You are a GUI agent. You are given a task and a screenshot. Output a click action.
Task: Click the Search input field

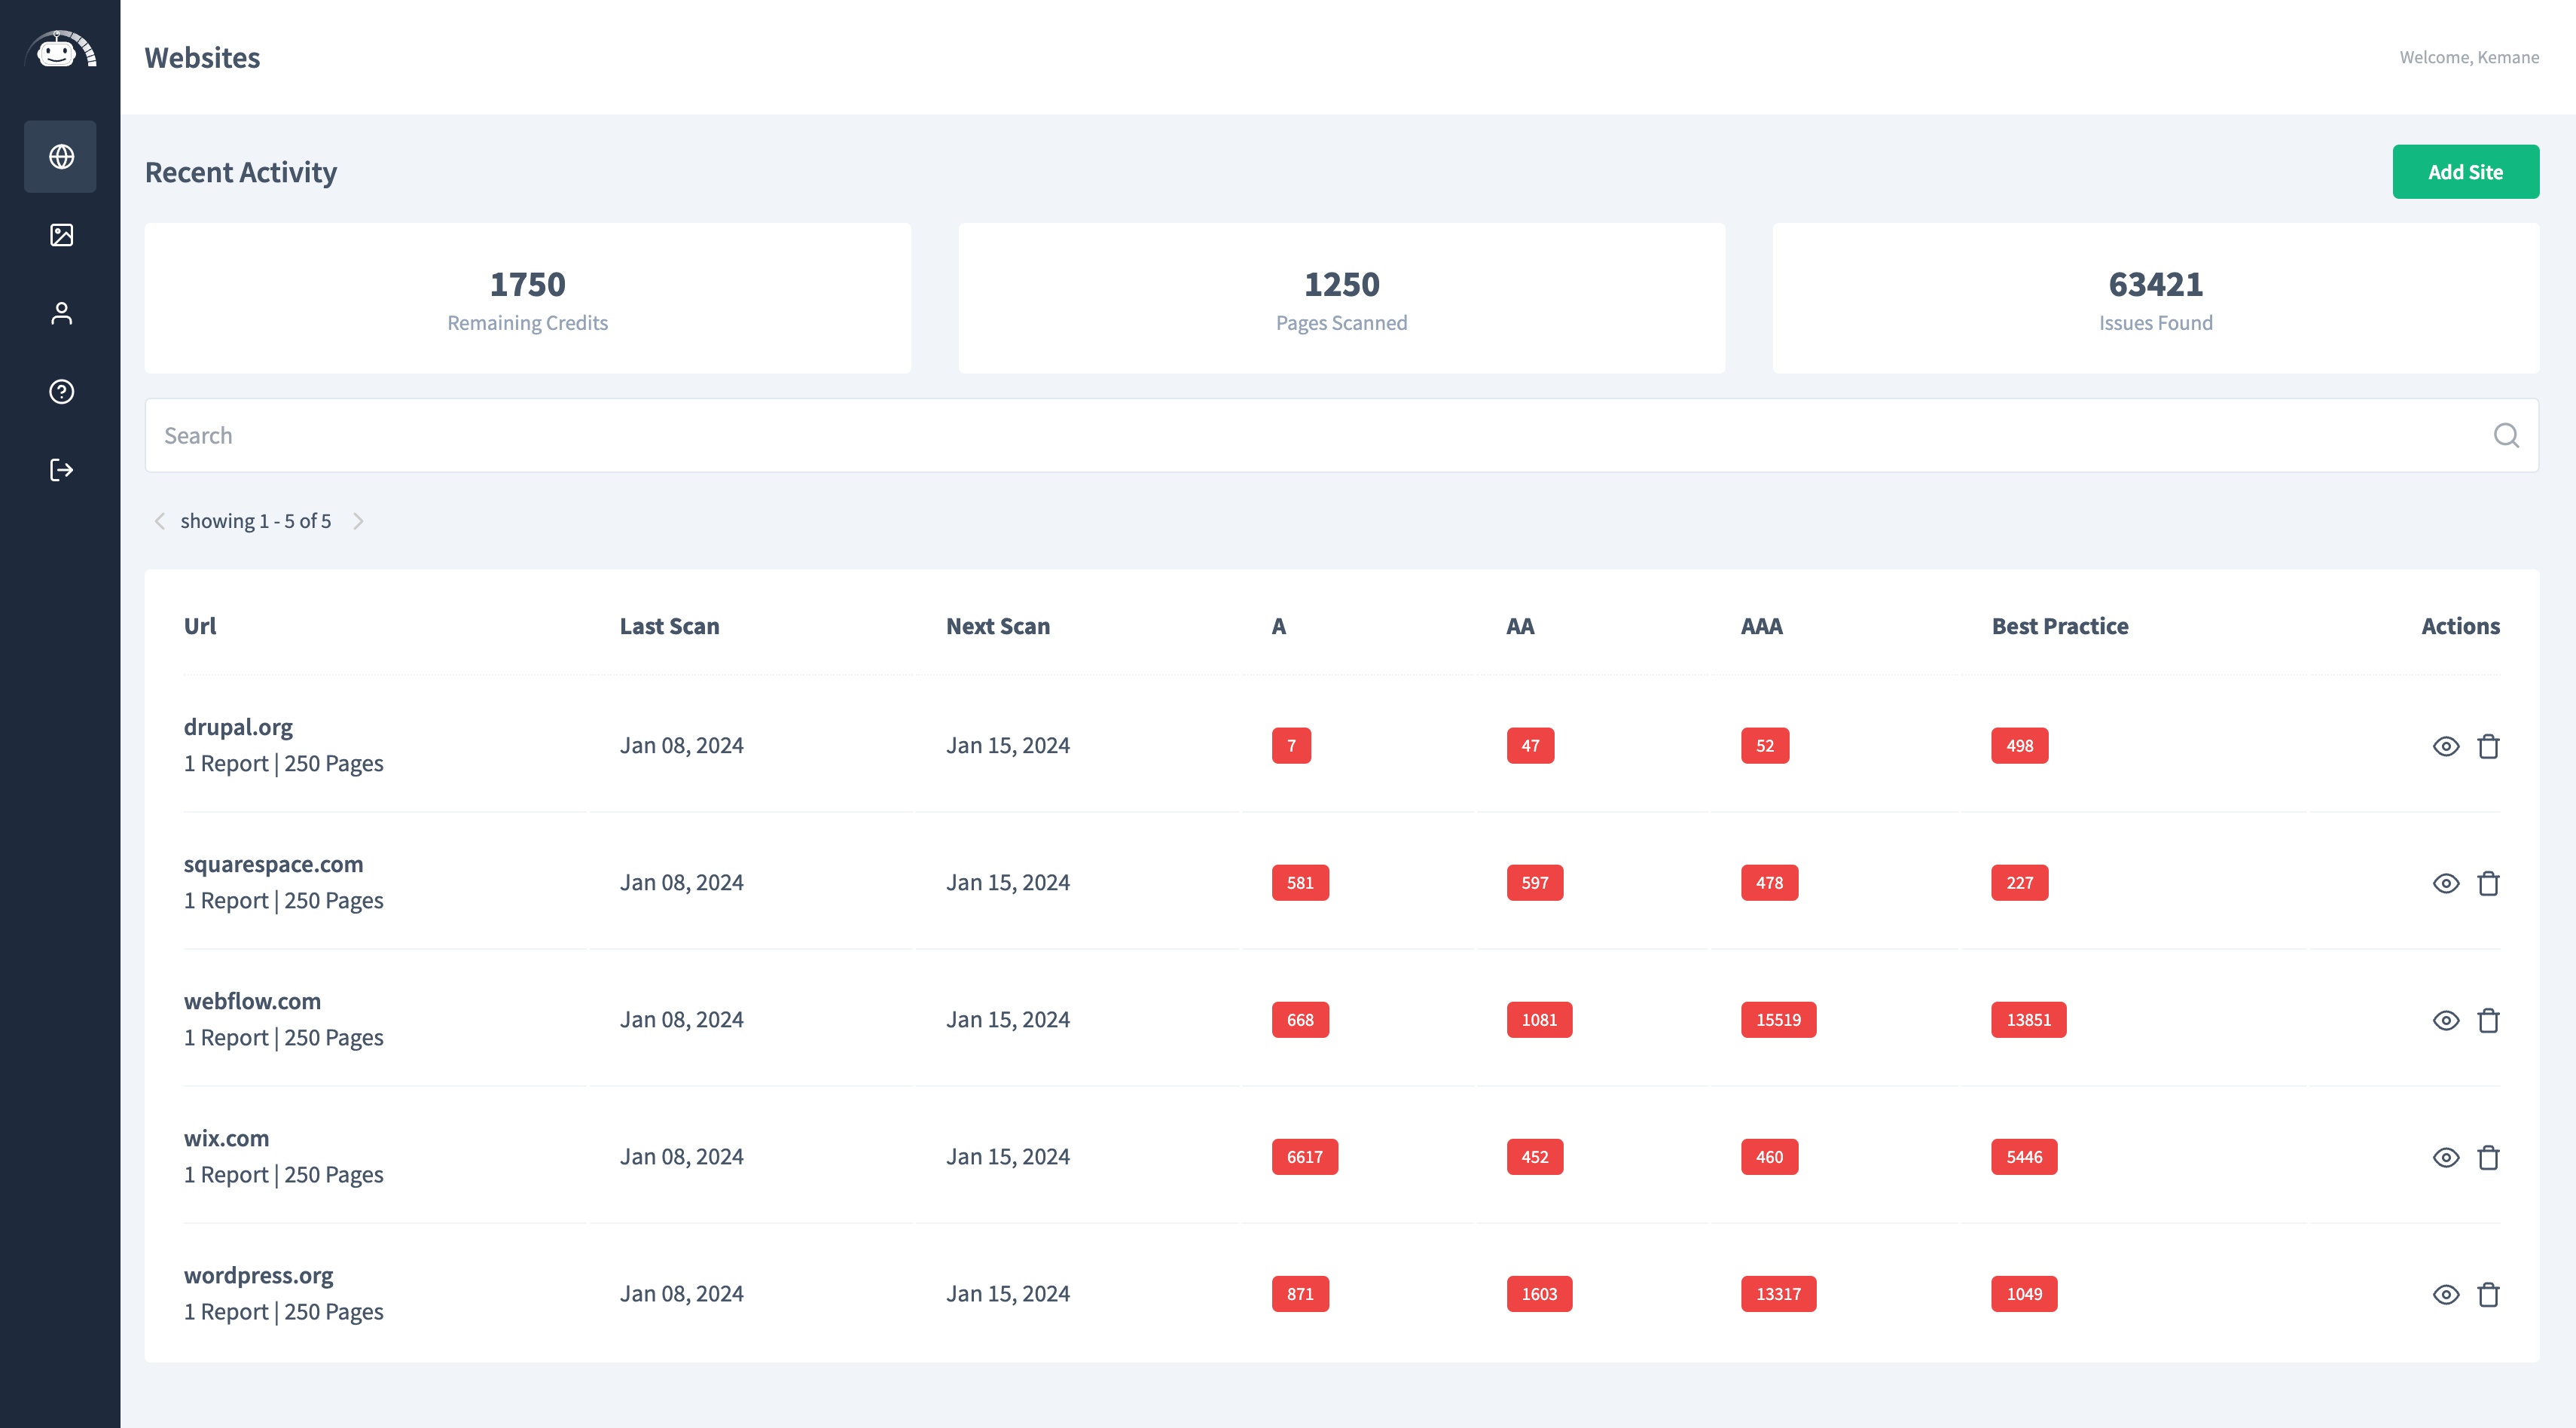coord(1300,435)
